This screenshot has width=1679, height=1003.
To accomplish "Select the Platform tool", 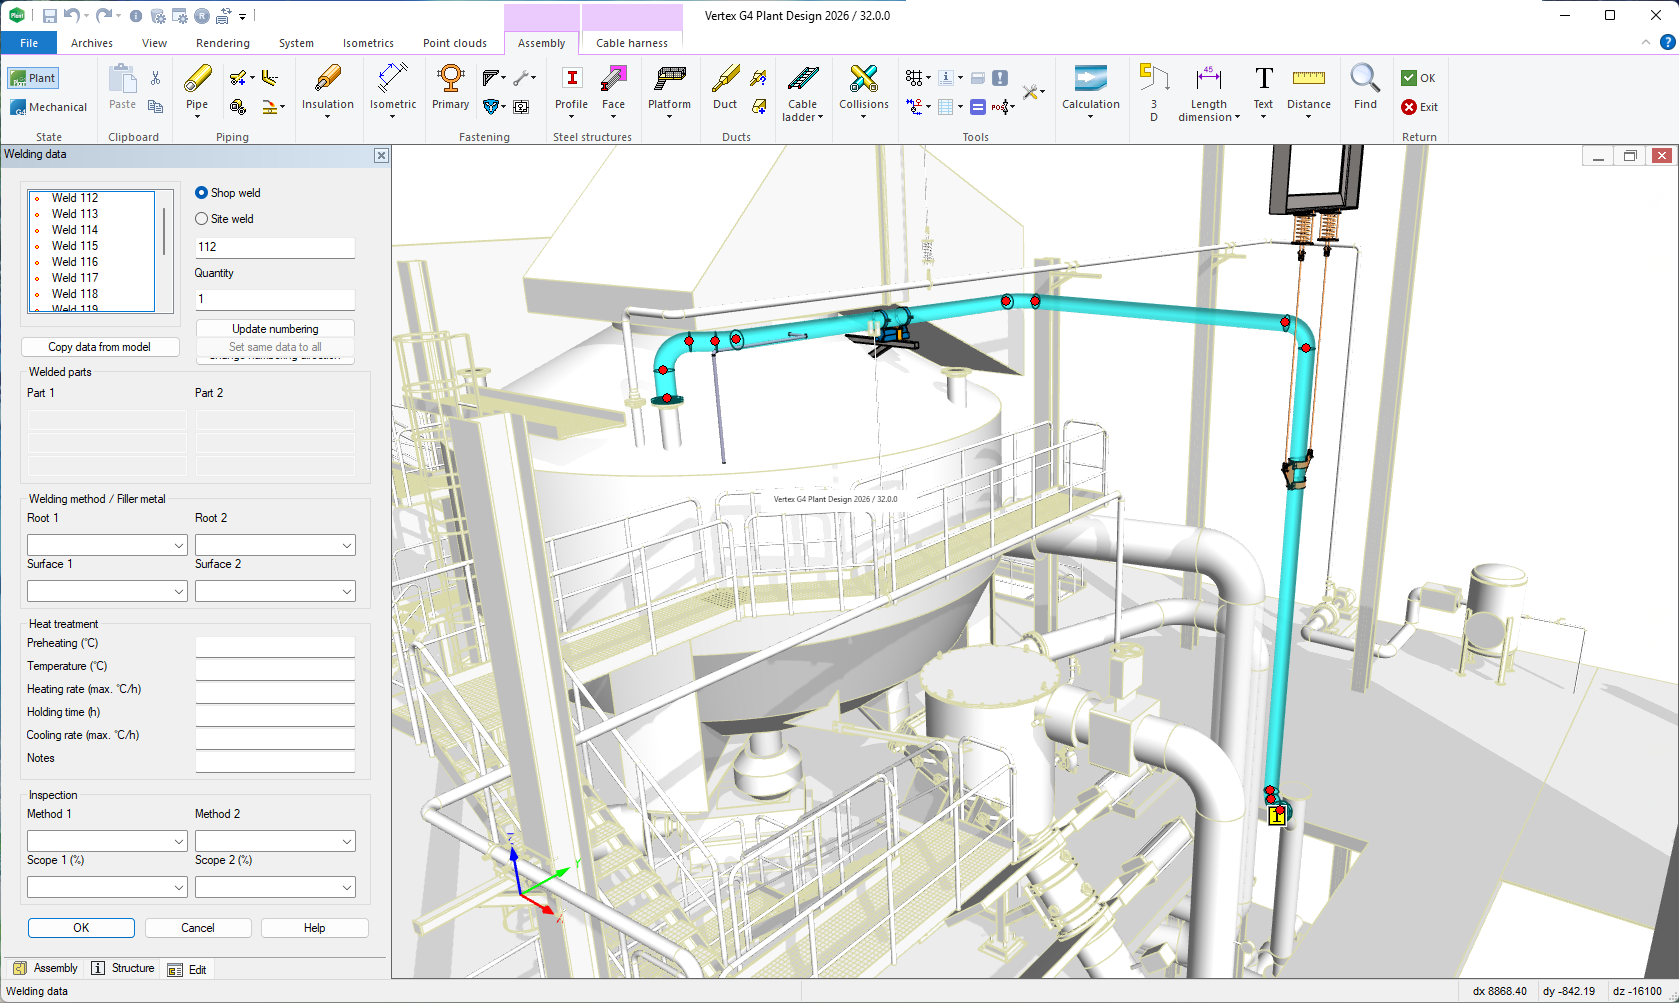I will [669, 79].
